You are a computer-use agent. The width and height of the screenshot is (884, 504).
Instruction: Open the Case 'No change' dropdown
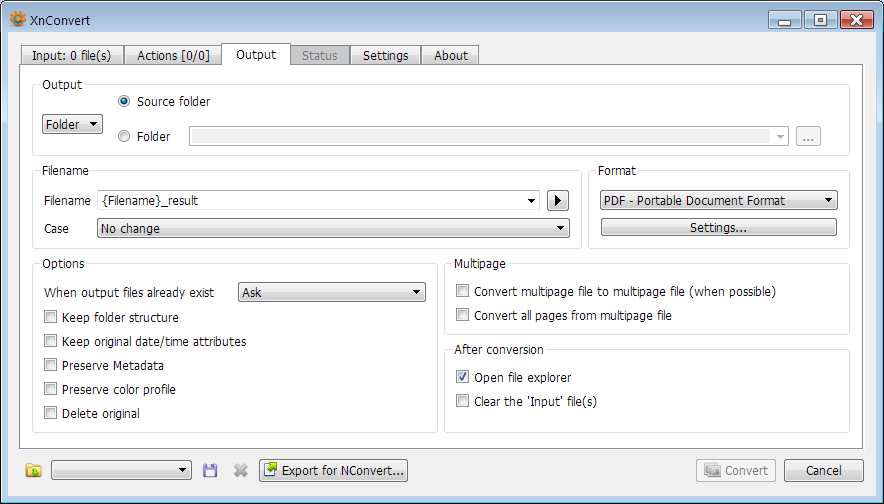point(333,228)
